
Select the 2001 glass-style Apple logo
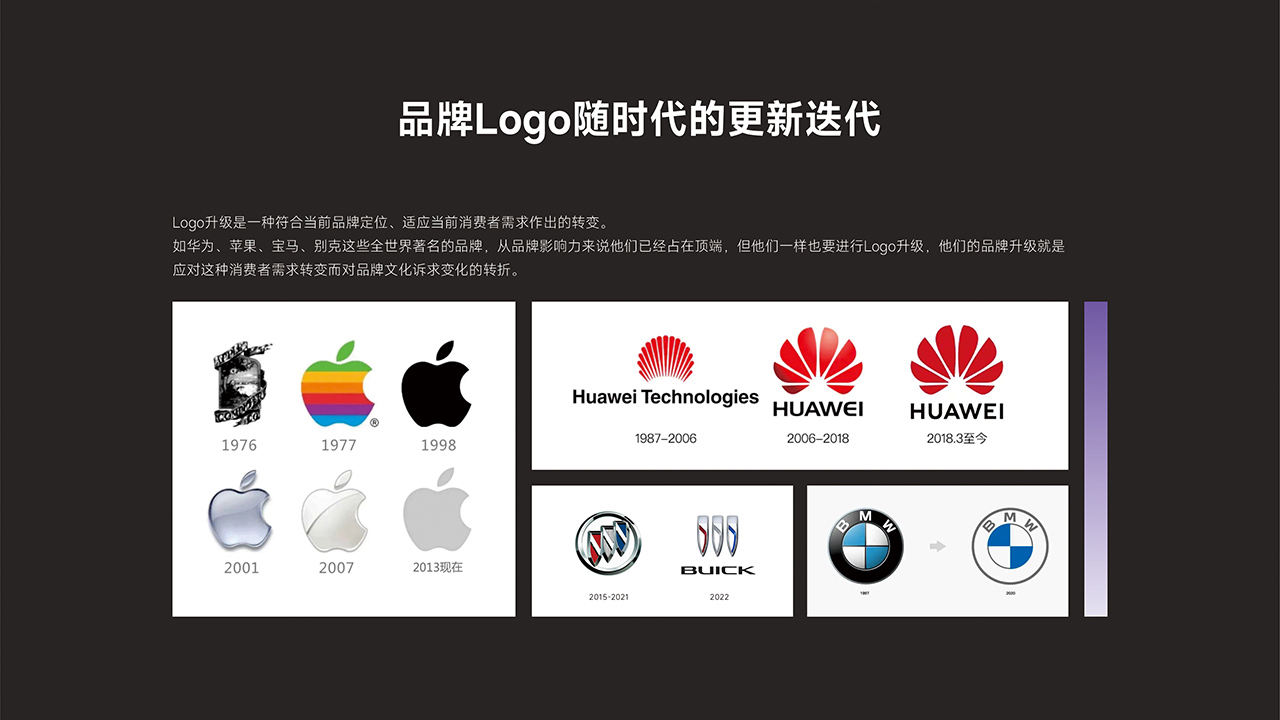[x=240, y=516]
